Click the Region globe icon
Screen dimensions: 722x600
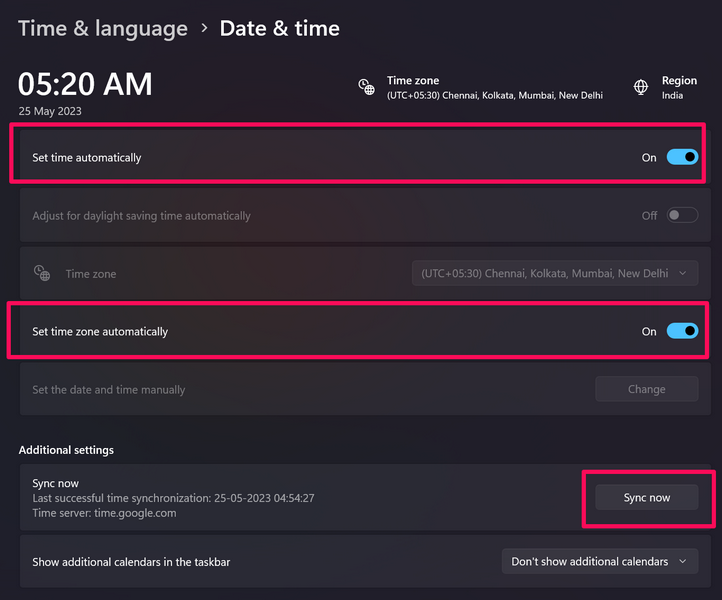(641, 88)
